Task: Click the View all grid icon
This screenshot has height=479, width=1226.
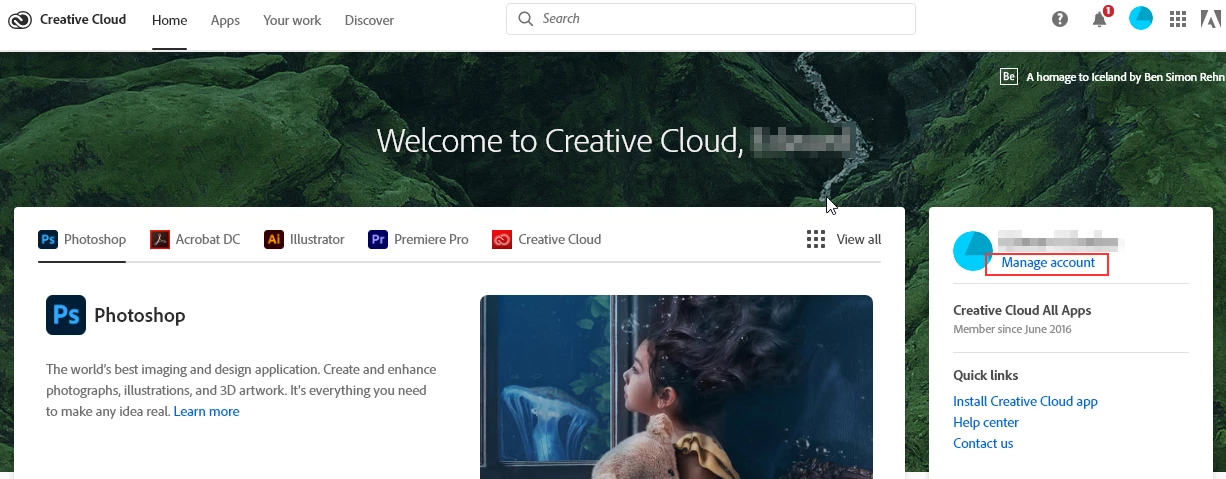Action: coord(816,239)
